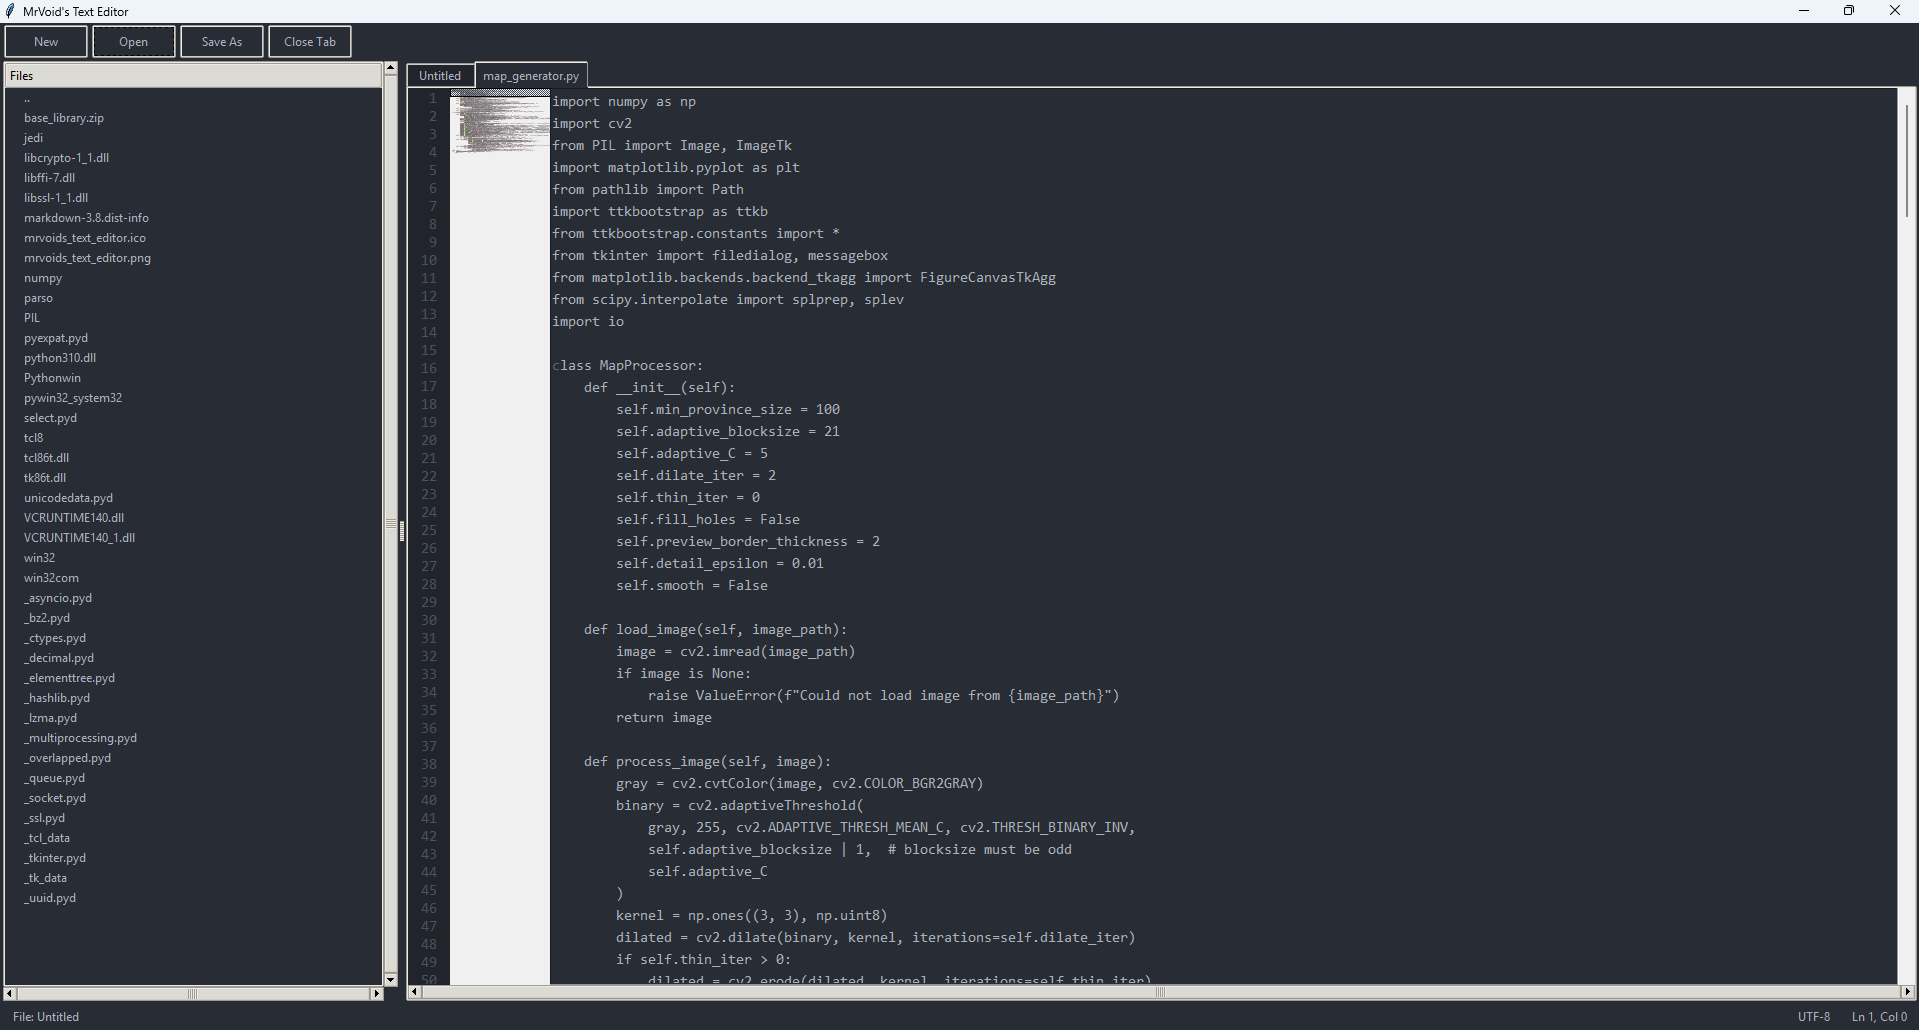Screen dimensions: 1919x1030
Task: Click the 'Ln 1, Col 0' cursor indicator
Action: [1879, 1017]
